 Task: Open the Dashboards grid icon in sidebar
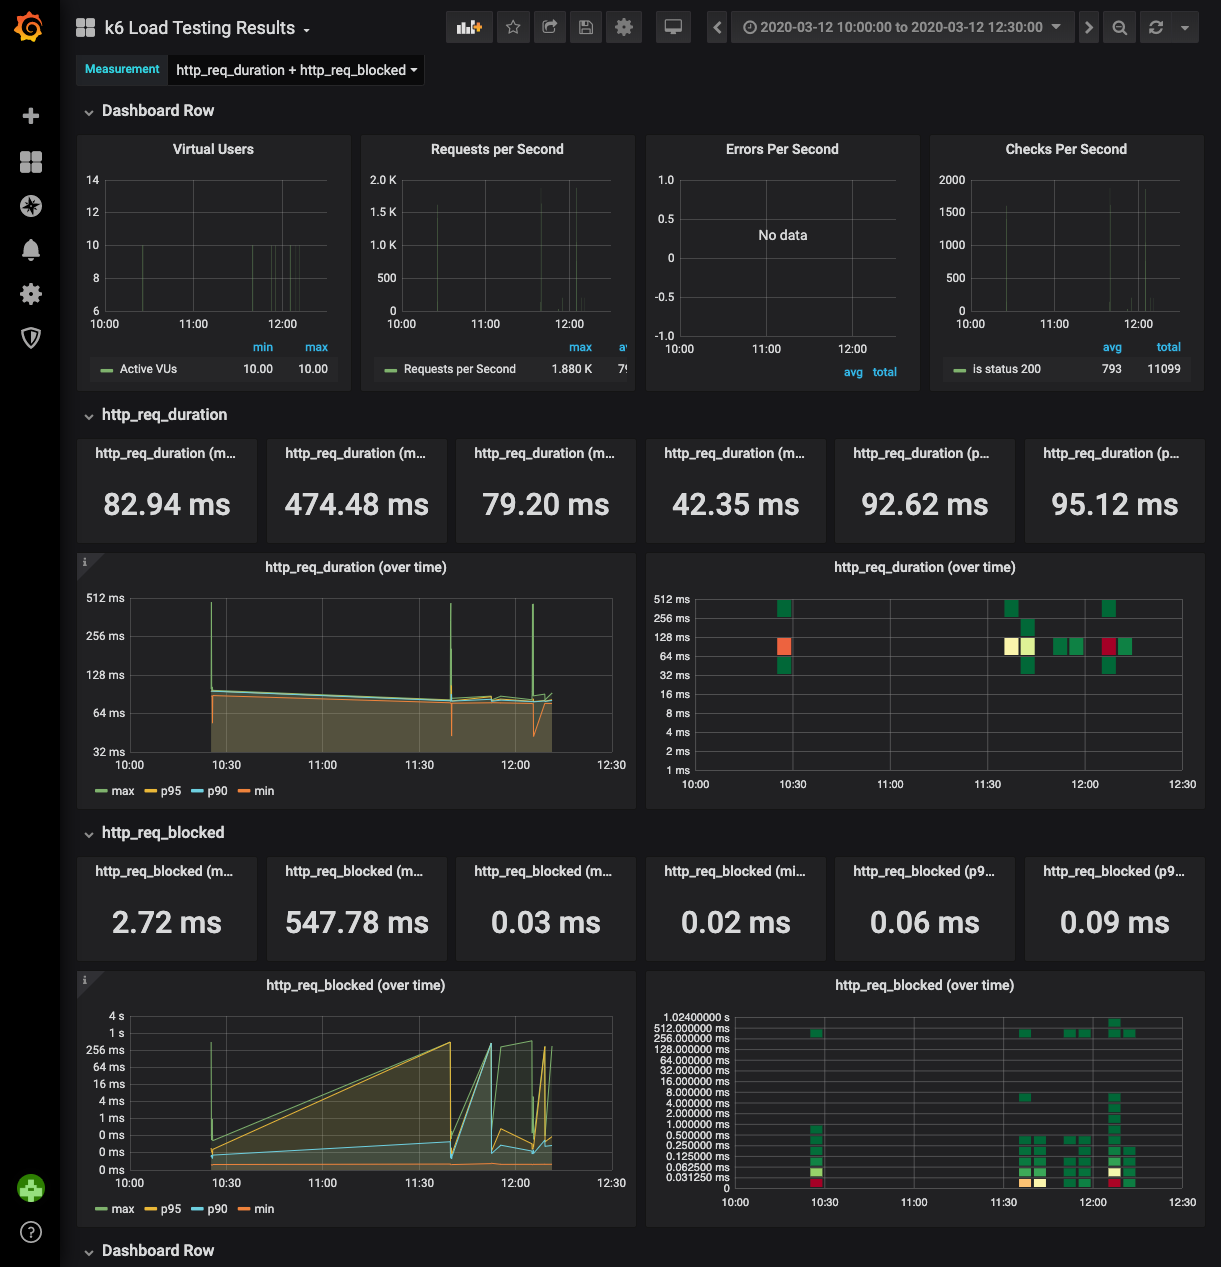coord(31,162)
